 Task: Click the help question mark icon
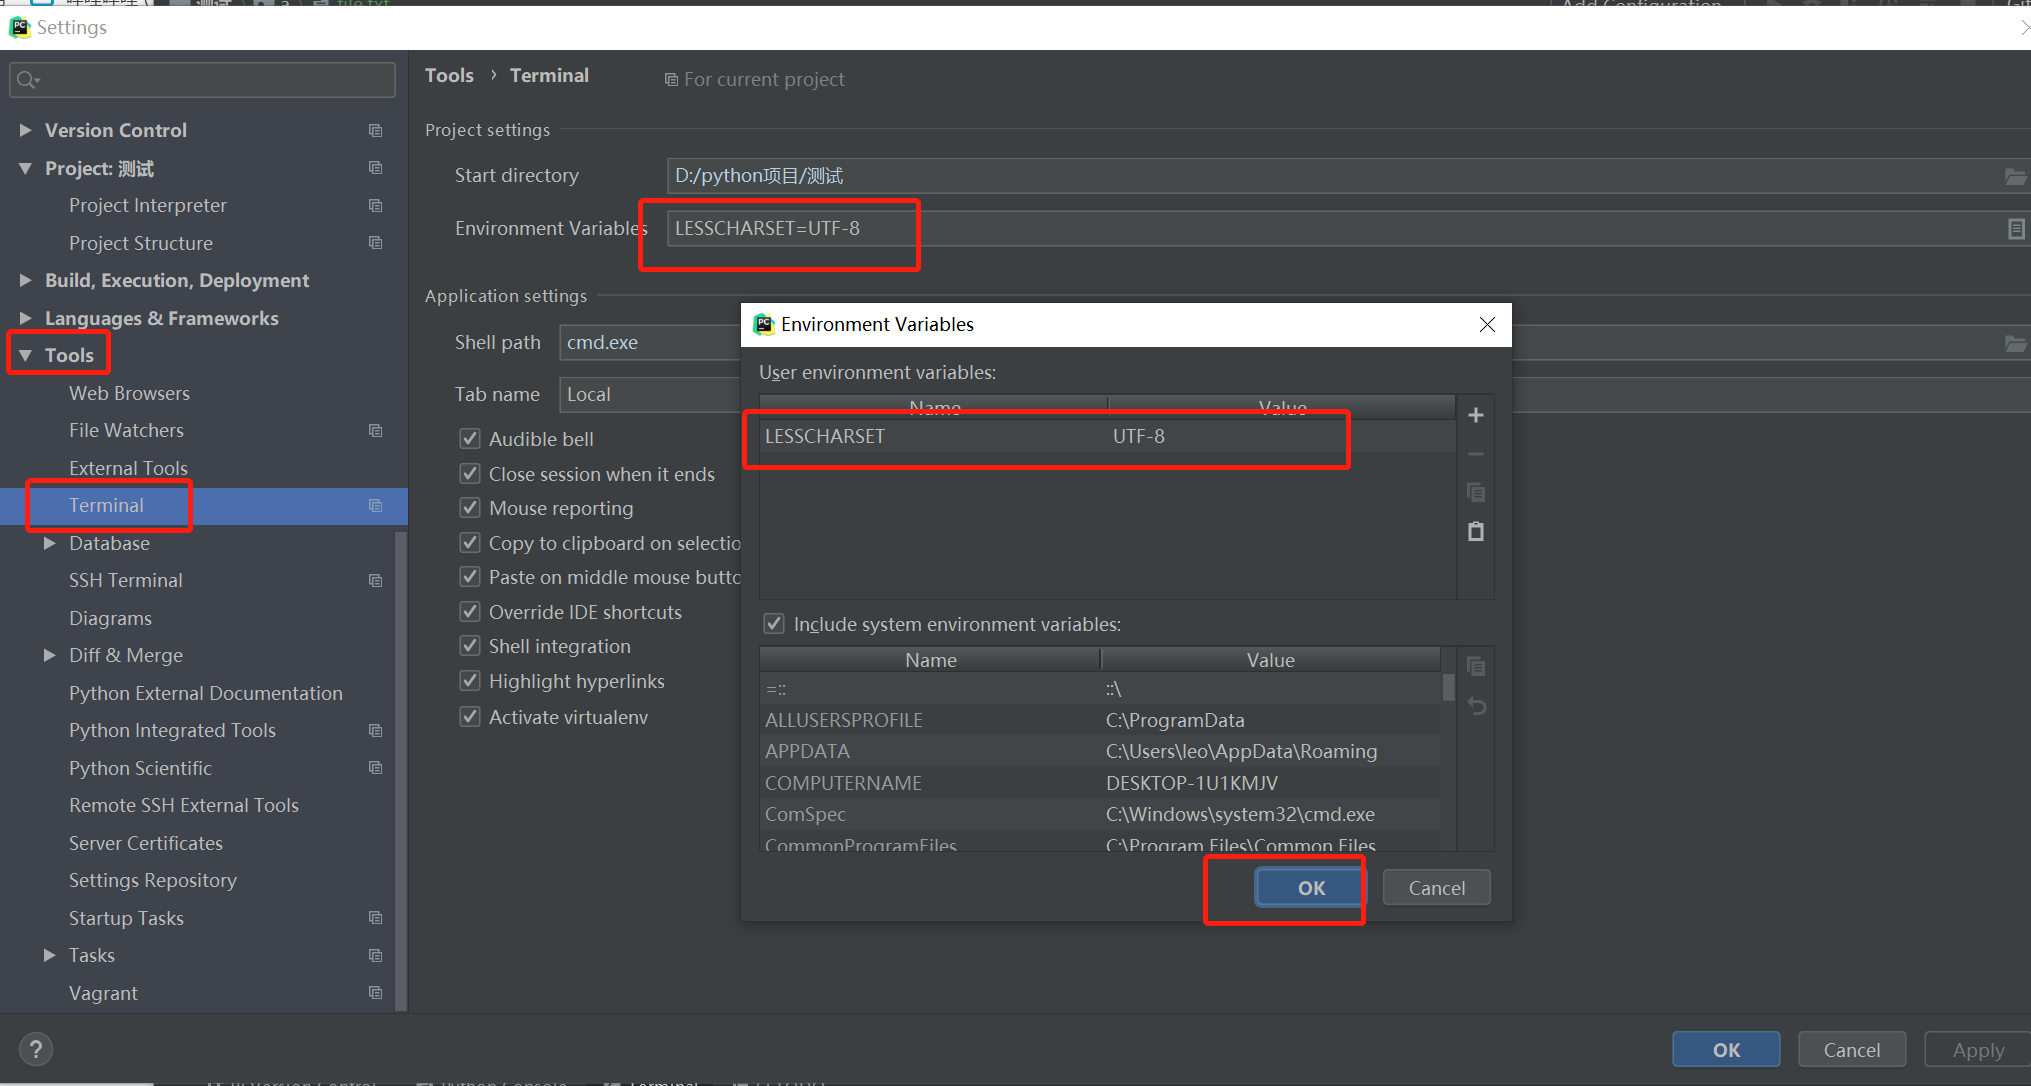pyautogui.click(x=36, y=1049)
